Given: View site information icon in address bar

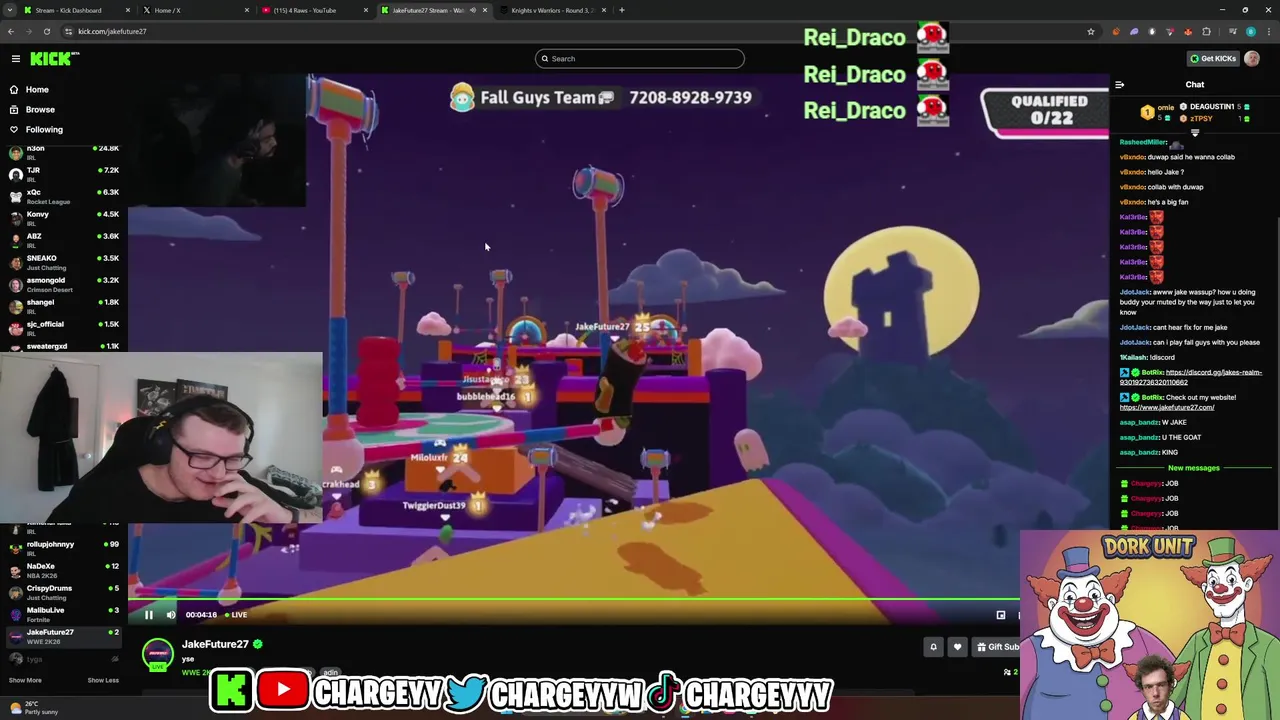Looking at the screenshot, I should (x=69, y=31).
